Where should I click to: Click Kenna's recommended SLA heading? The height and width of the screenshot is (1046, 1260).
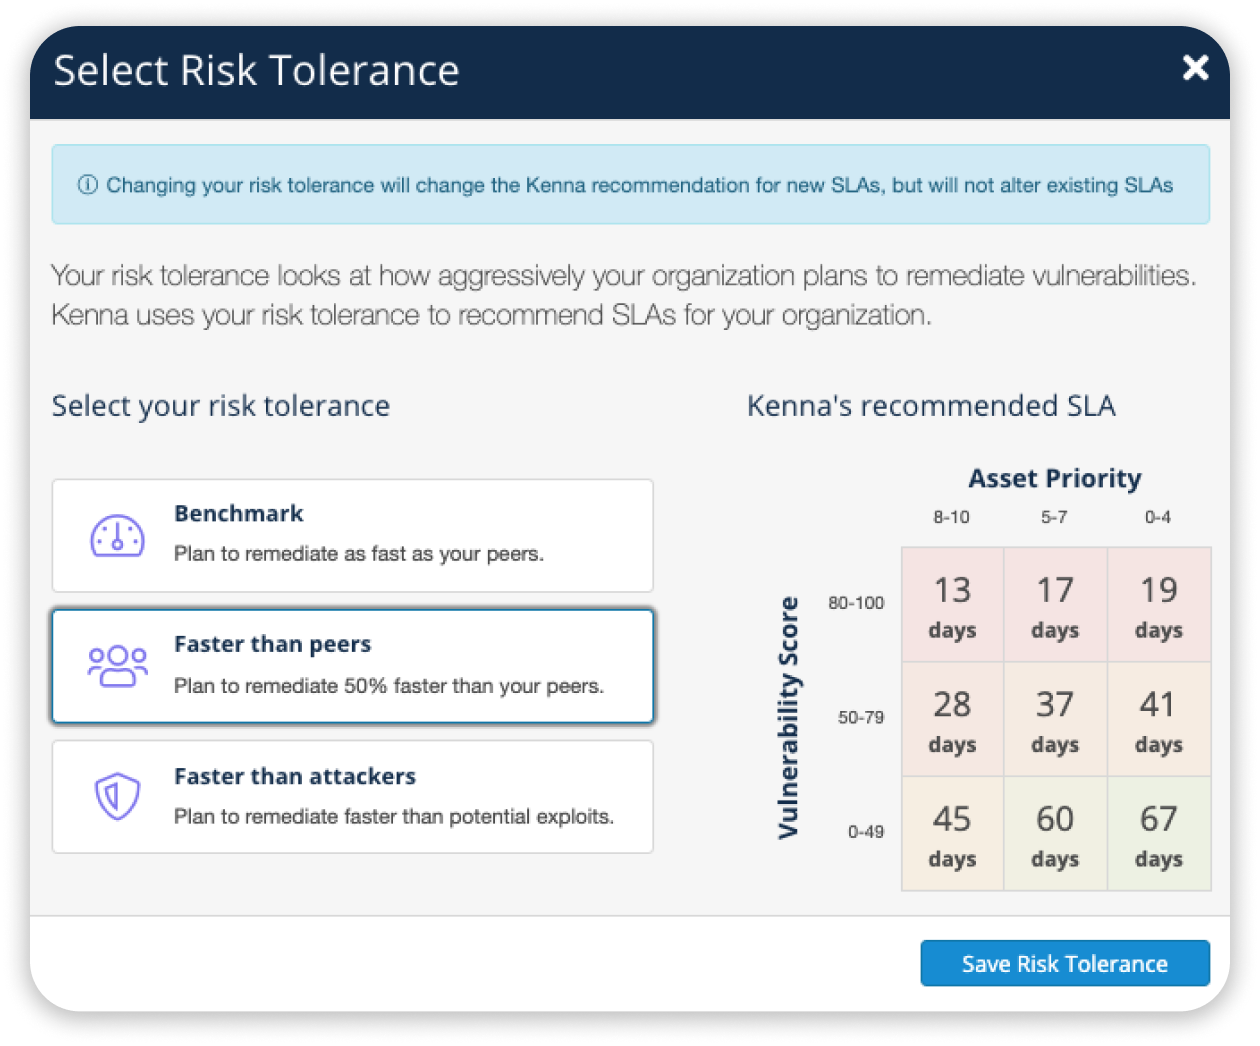pos(932,406)
